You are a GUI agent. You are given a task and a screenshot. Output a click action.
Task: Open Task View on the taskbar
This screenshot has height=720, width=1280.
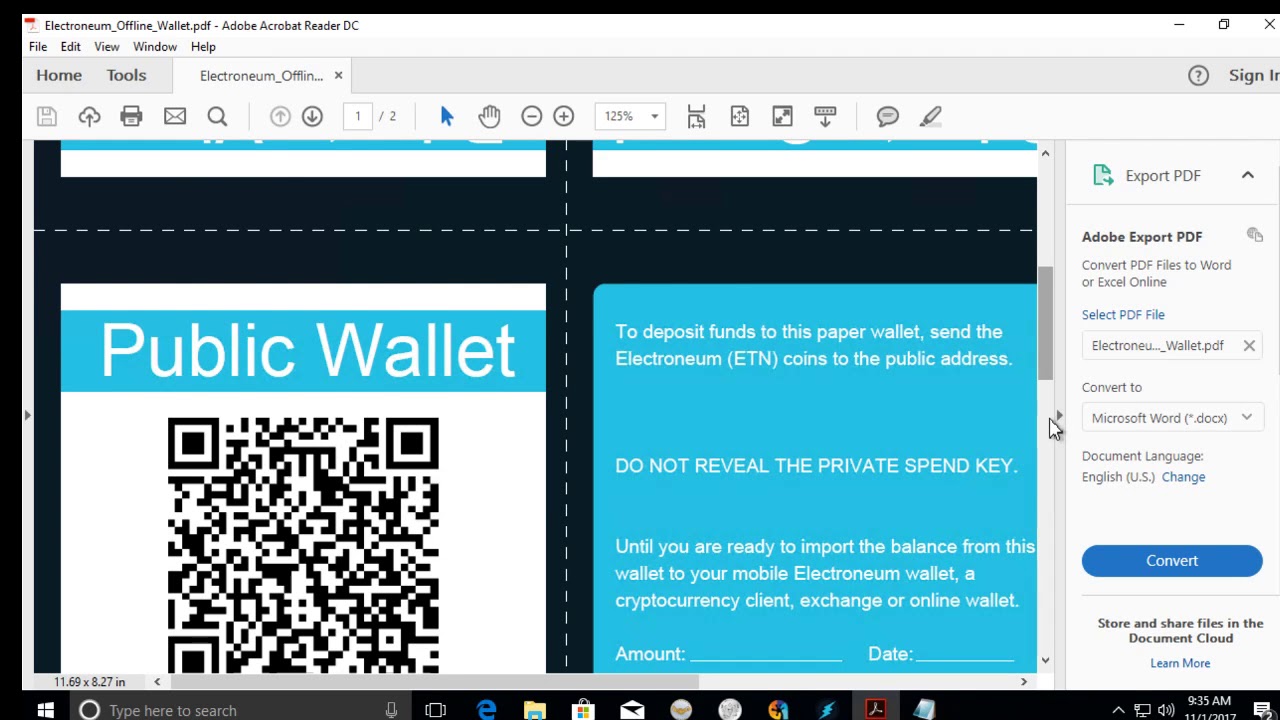tap(435, 710)
